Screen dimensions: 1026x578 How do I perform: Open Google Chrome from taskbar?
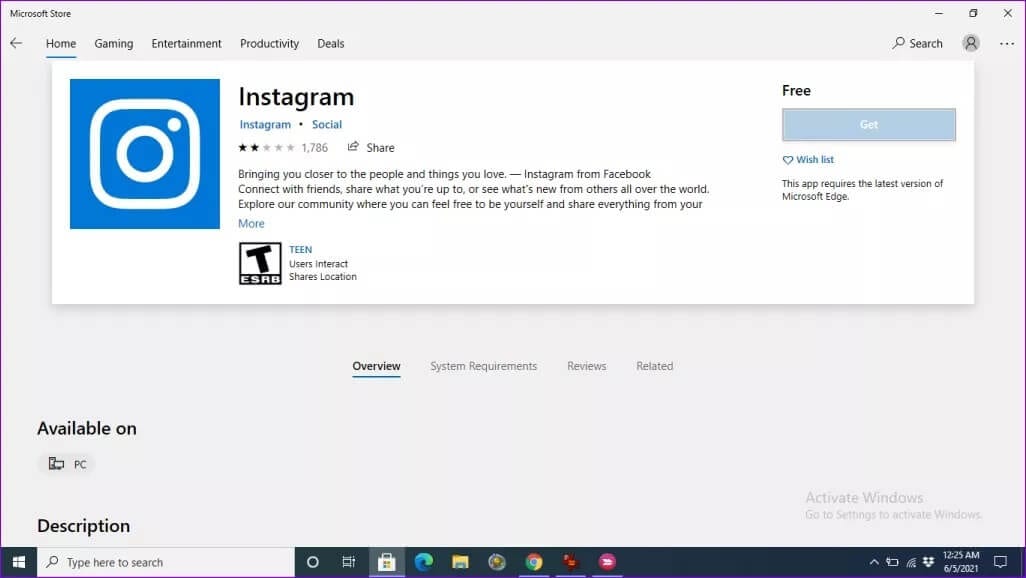[534, 562]
